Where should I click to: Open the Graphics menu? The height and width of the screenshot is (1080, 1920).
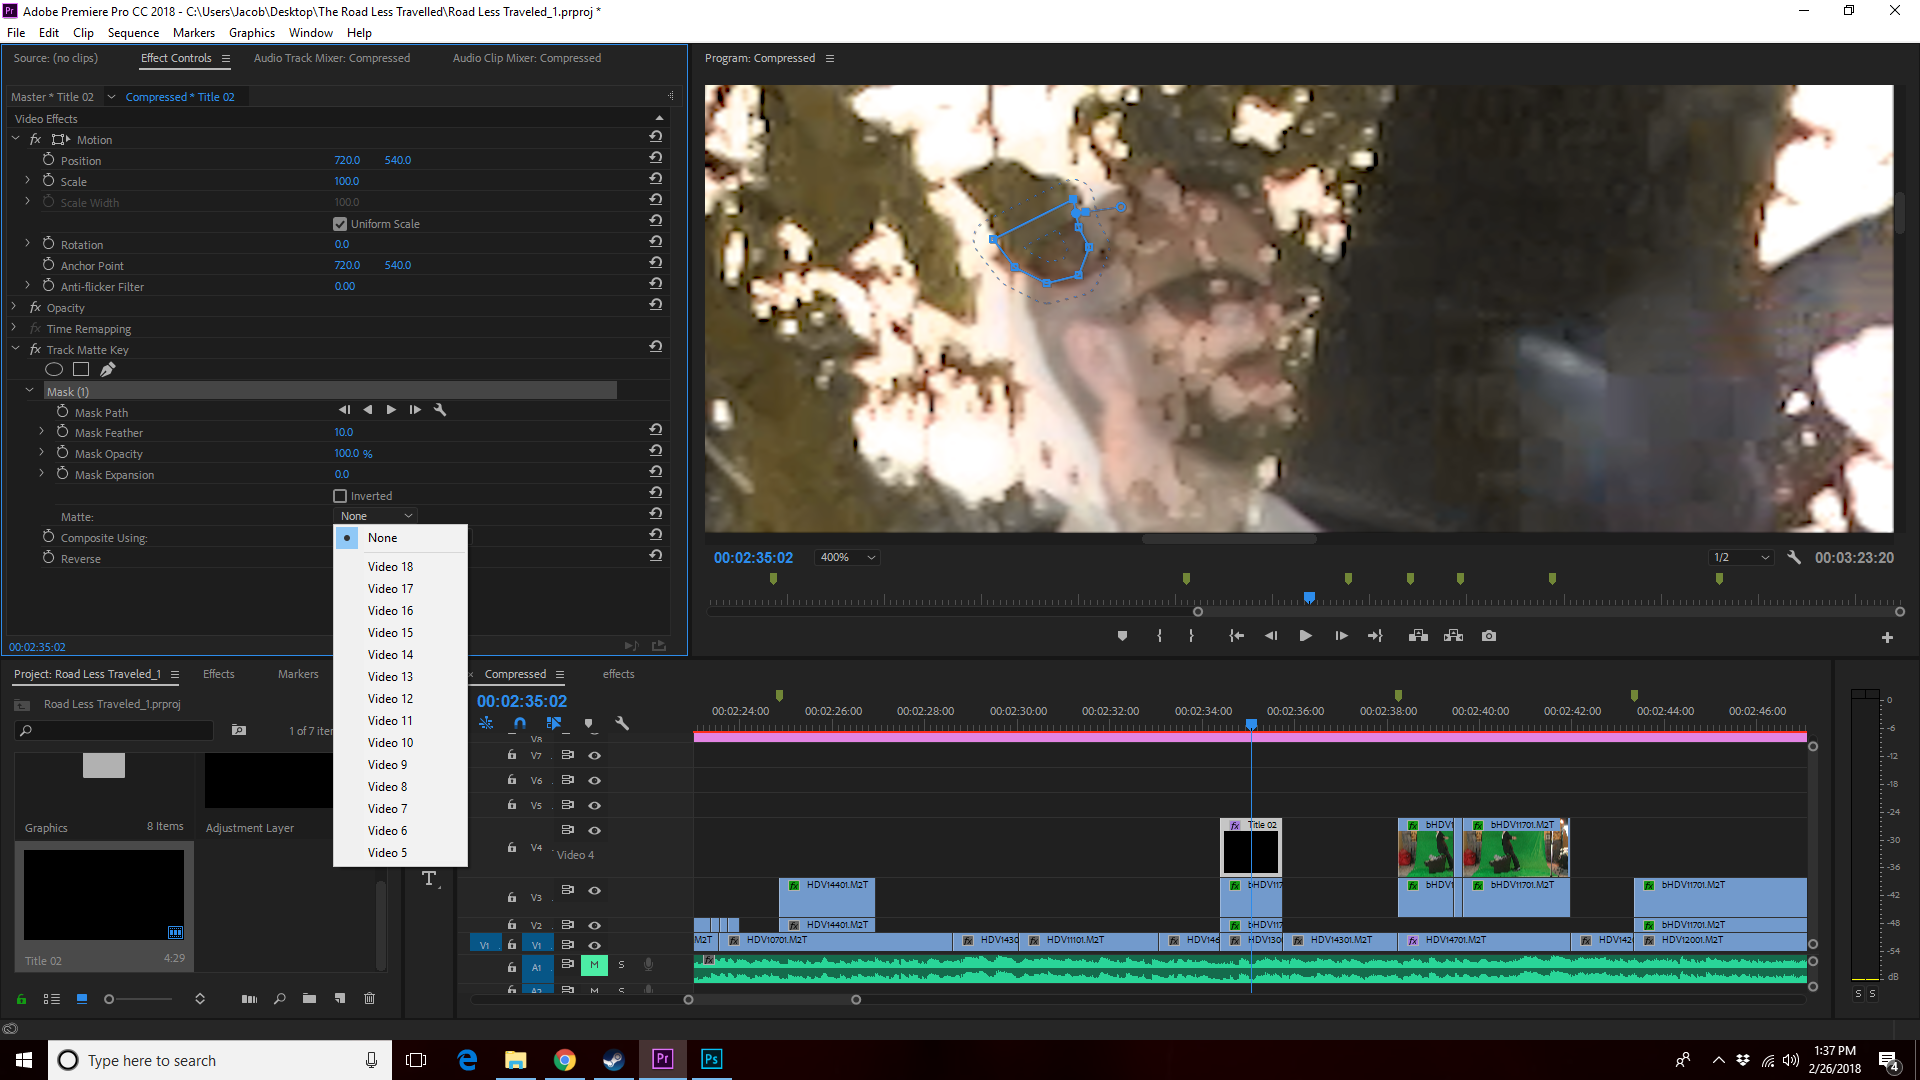(x=252, y=33)
